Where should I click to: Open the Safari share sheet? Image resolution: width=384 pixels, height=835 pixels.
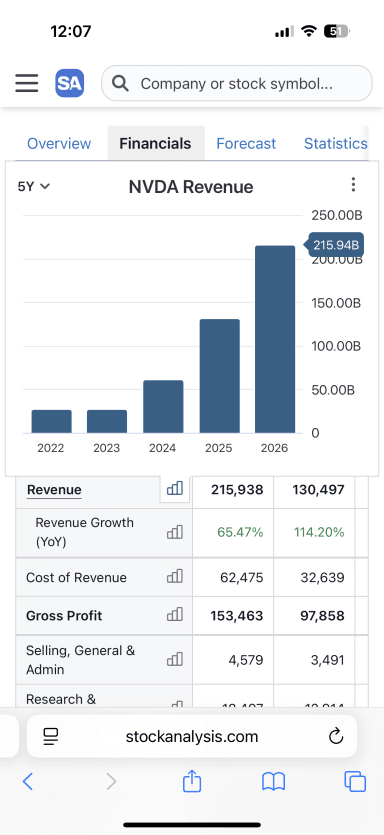click(192, 781)
